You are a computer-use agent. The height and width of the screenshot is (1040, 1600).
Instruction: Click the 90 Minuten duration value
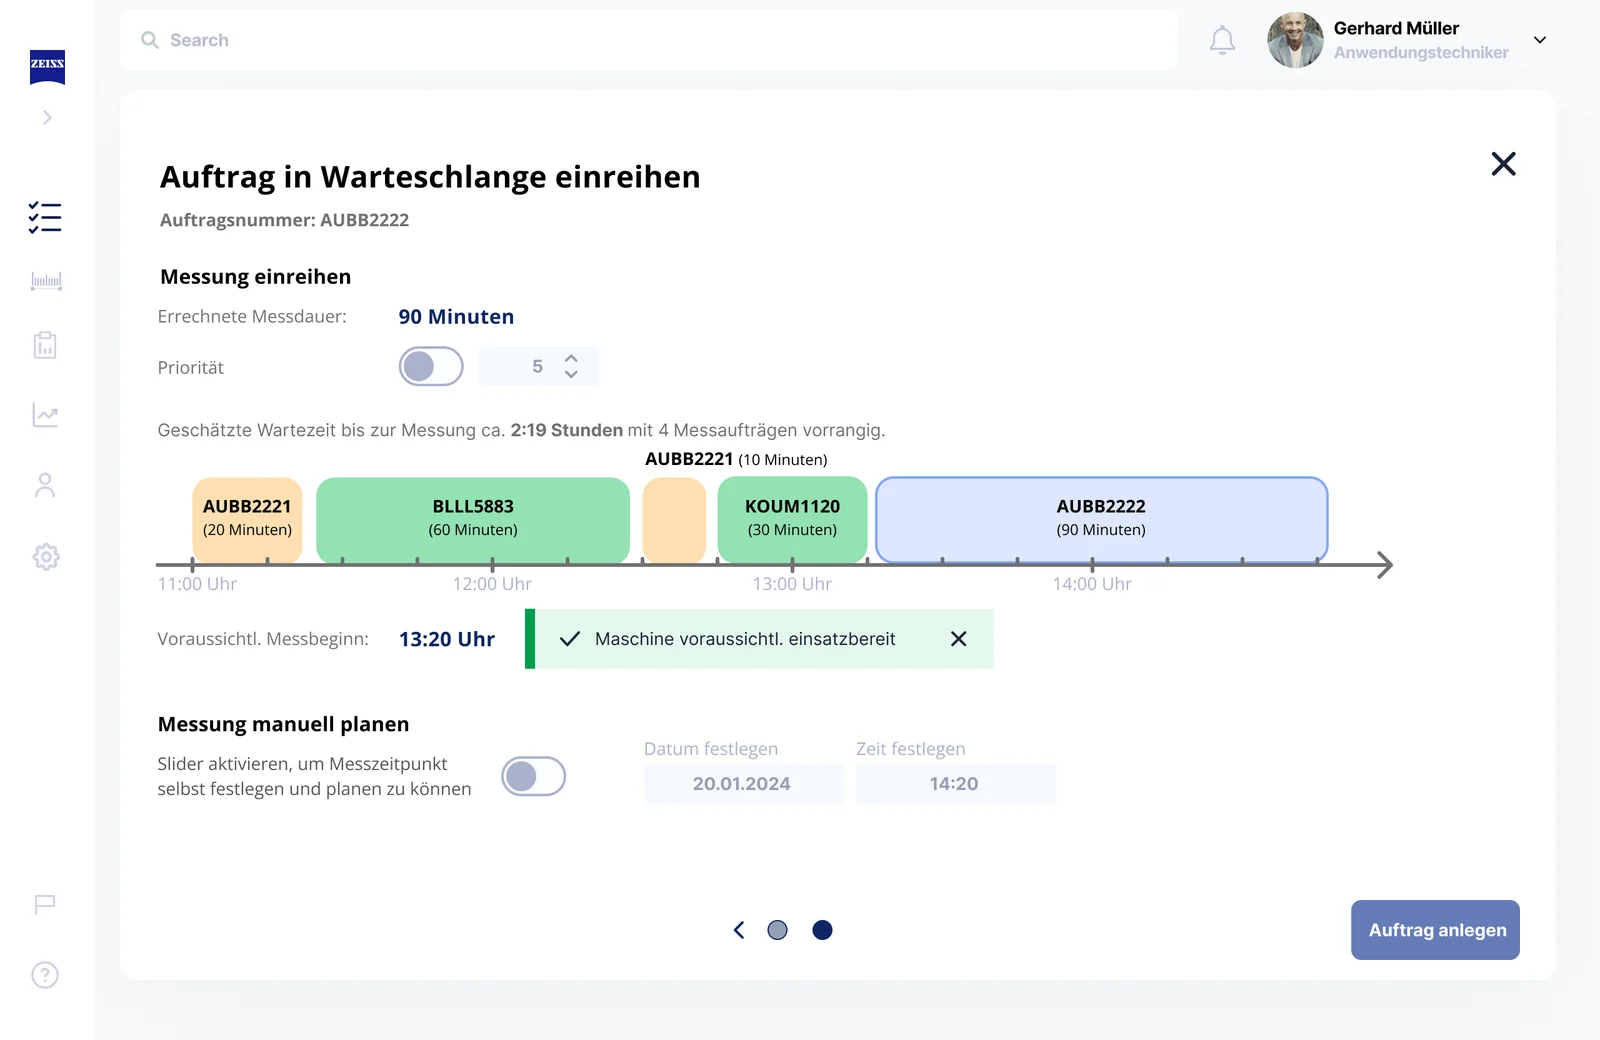[x=456, y=317]
